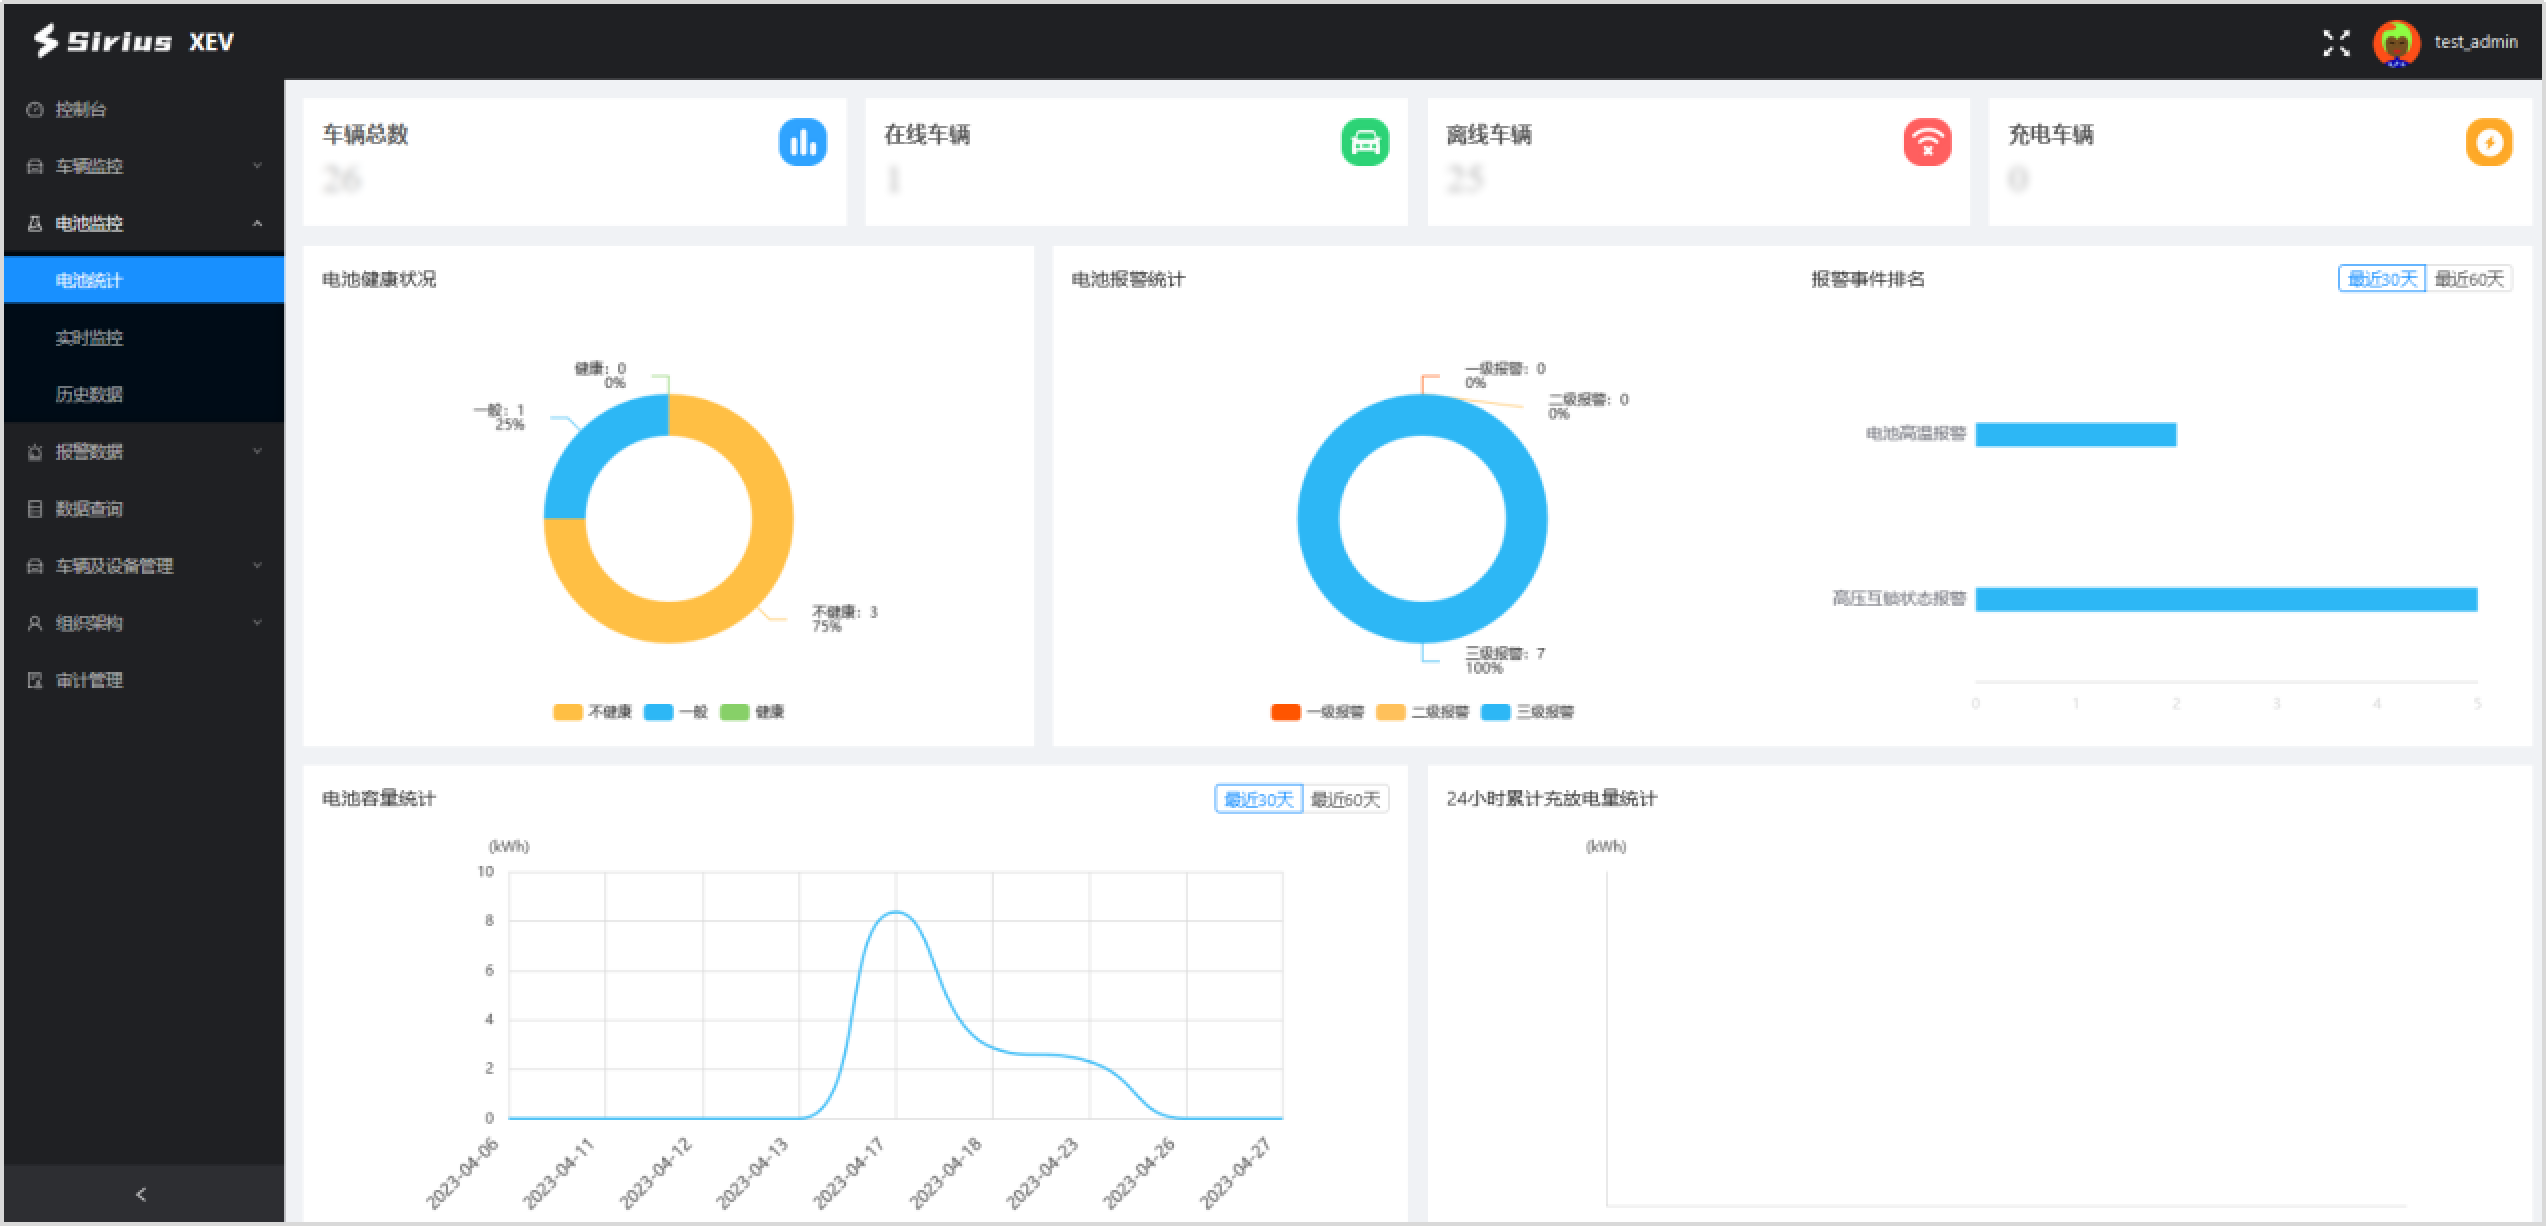2548x1226 pixels.
Task: Toggle the 三级报警 legend item
Action: [x=1527, y=712]
